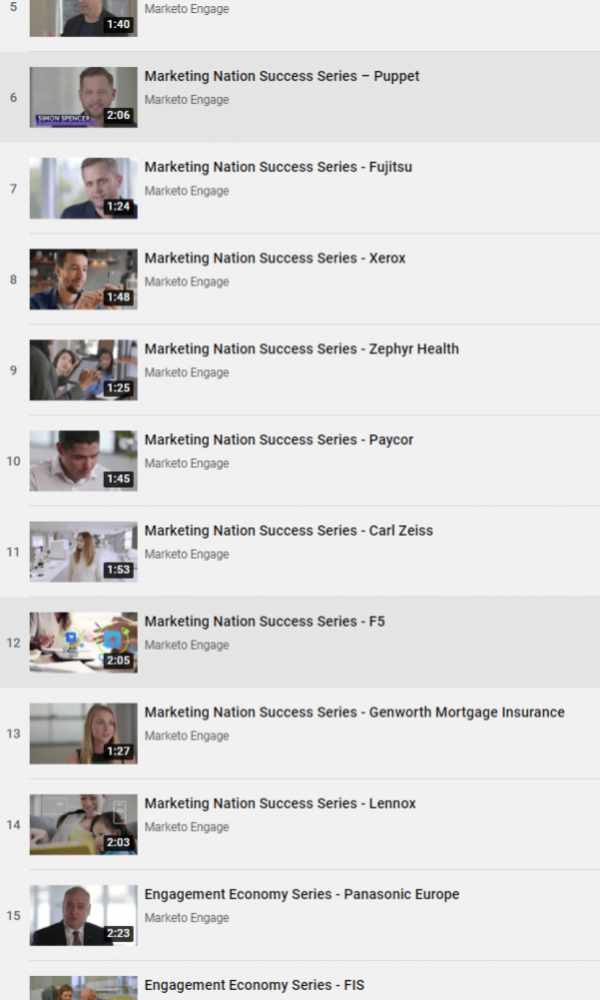Play Marketing Nation Success Series - Lennox
The height and width of the screenshot is (1000, 600).
pos(280,804)
